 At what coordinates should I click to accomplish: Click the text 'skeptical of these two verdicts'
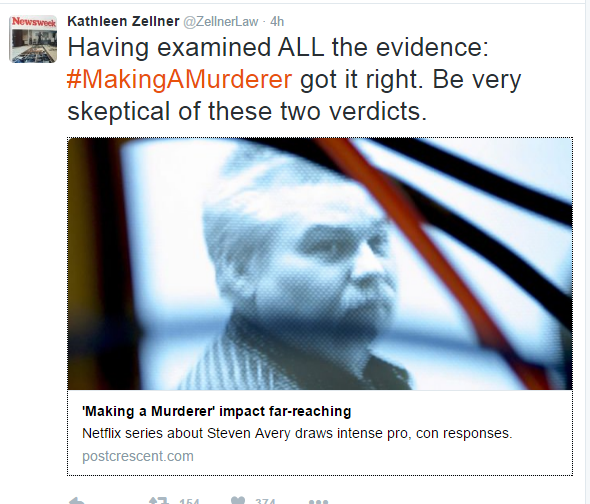pos(247,111)
